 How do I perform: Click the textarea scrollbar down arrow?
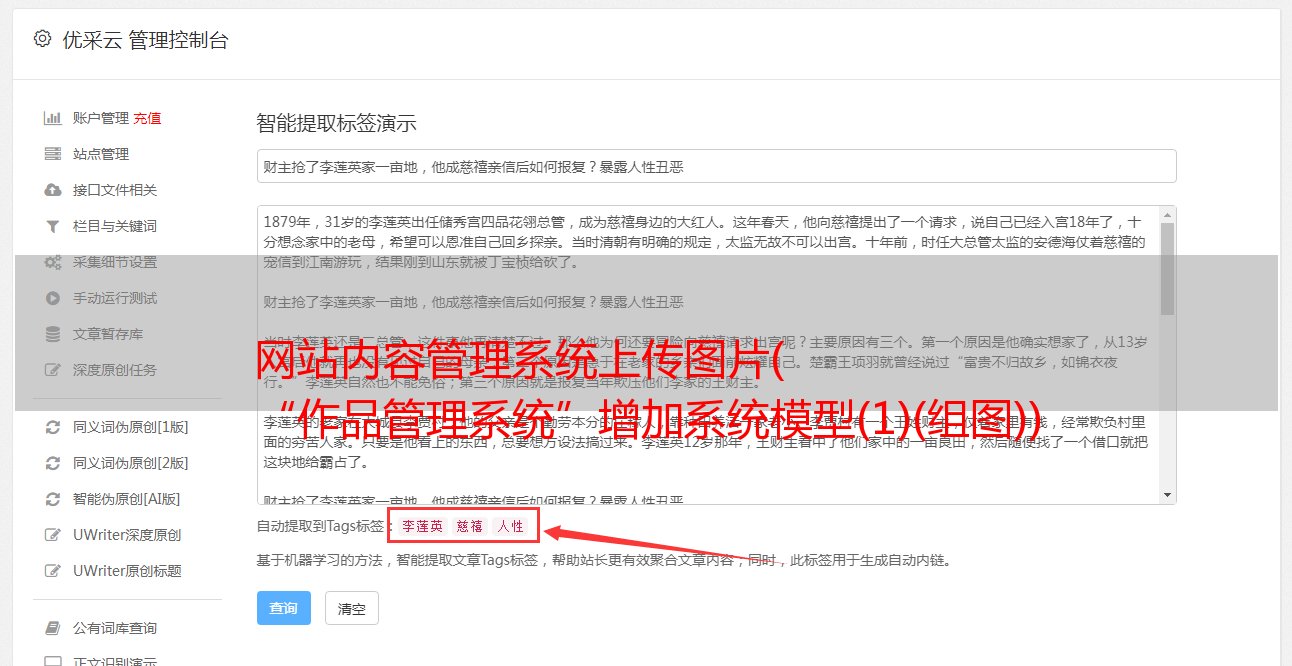click(1167, 495)
